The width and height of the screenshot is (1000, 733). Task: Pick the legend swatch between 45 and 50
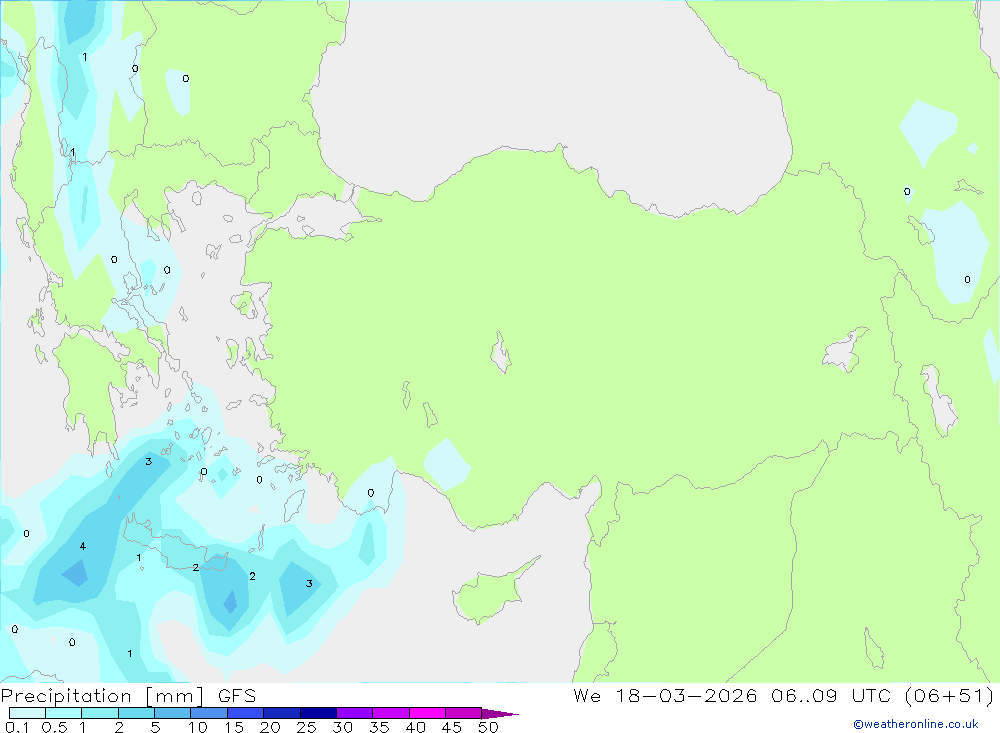(464, 713)
